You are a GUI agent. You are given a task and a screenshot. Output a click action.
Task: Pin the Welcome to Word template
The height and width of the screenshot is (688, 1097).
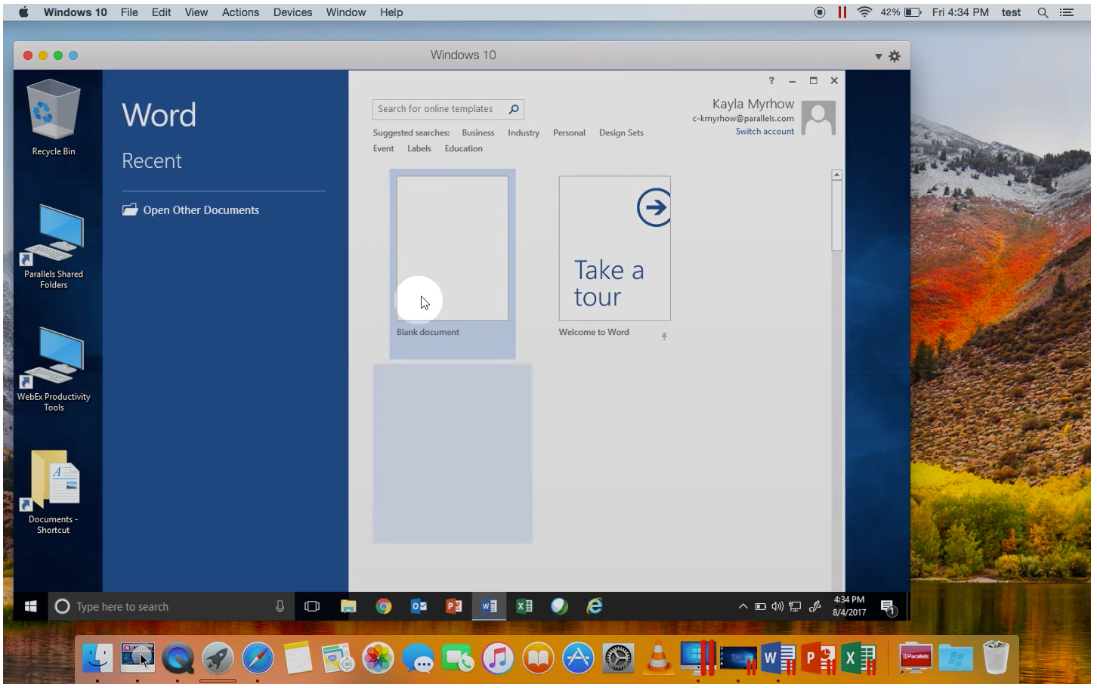point(664,337)
